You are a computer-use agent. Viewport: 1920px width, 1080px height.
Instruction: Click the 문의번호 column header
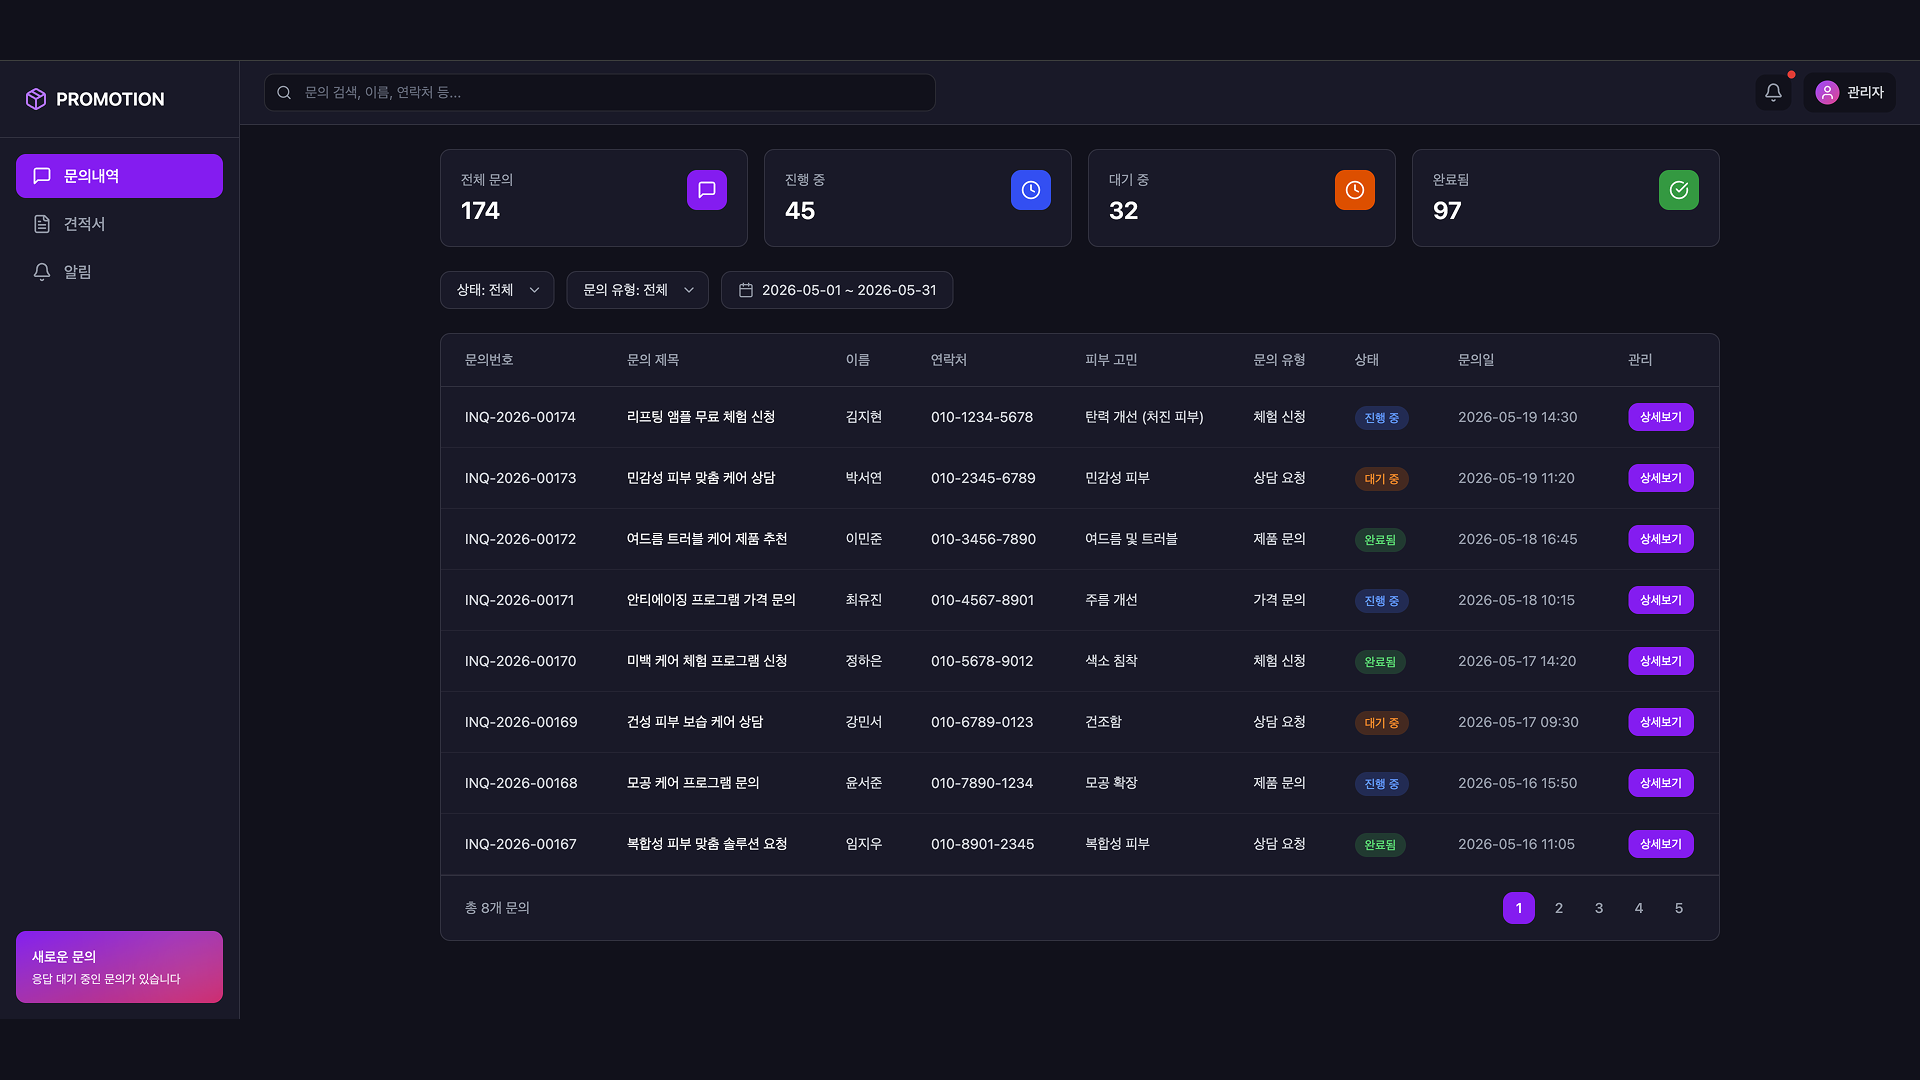(489, 360)
